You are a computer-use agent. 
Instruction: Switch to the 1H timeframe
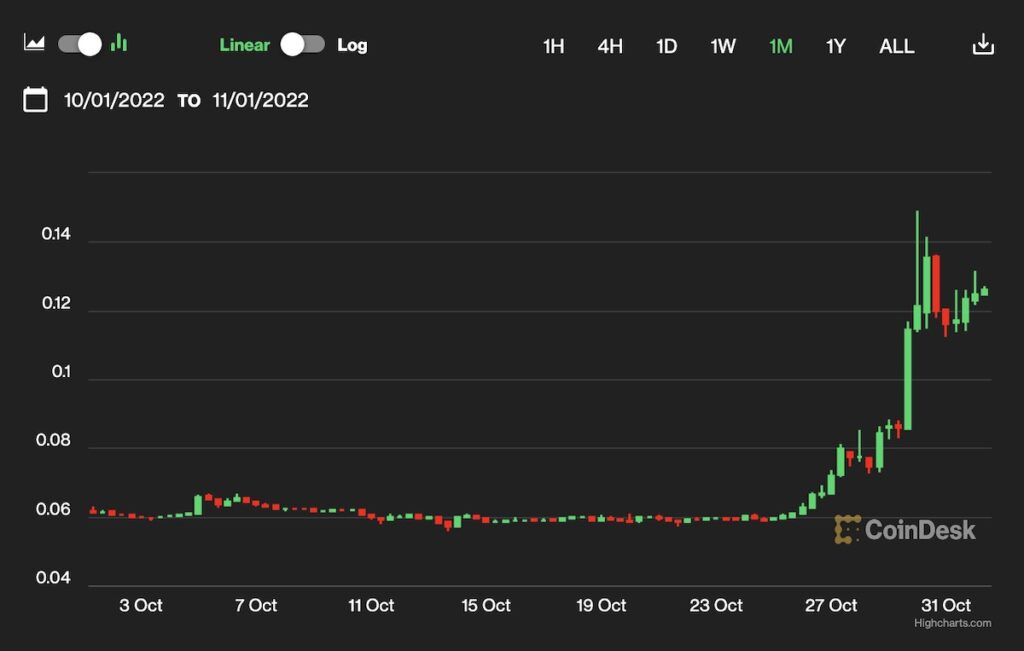(553, 46)
